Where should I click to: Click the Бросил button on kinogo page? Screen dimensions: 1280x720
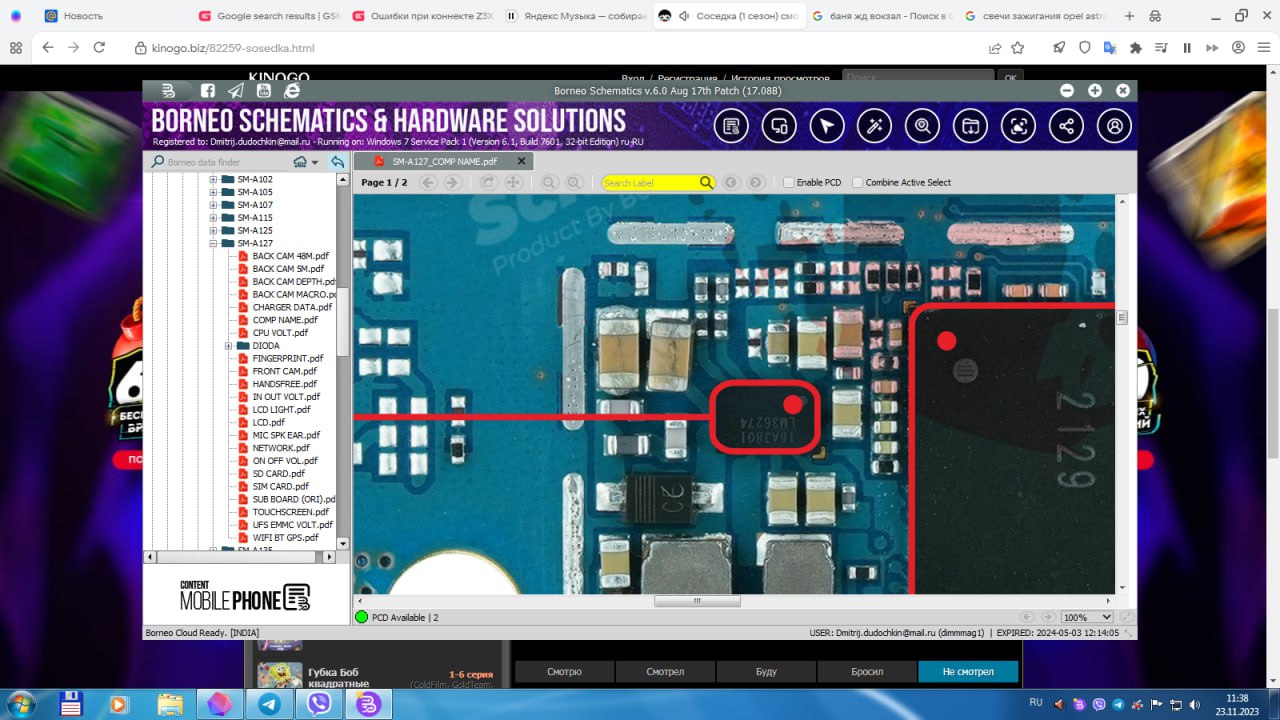(867, 672)
